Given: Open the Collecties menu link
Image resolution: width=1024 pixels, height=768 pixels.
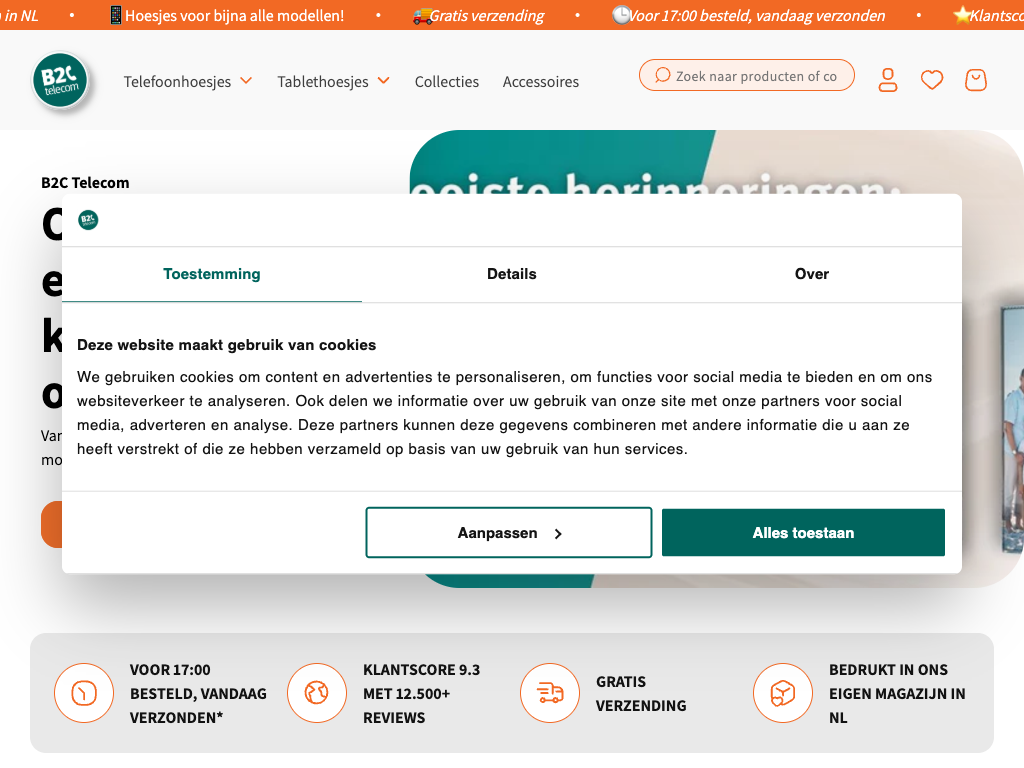Looking at the screenshot, I should tap(447, 82).
